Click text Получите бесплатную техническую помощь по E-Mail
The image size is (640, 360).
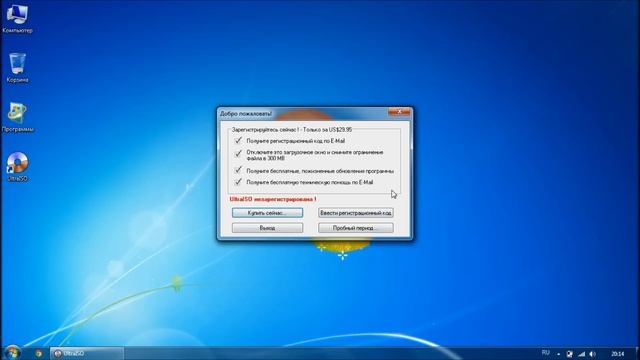310,182
